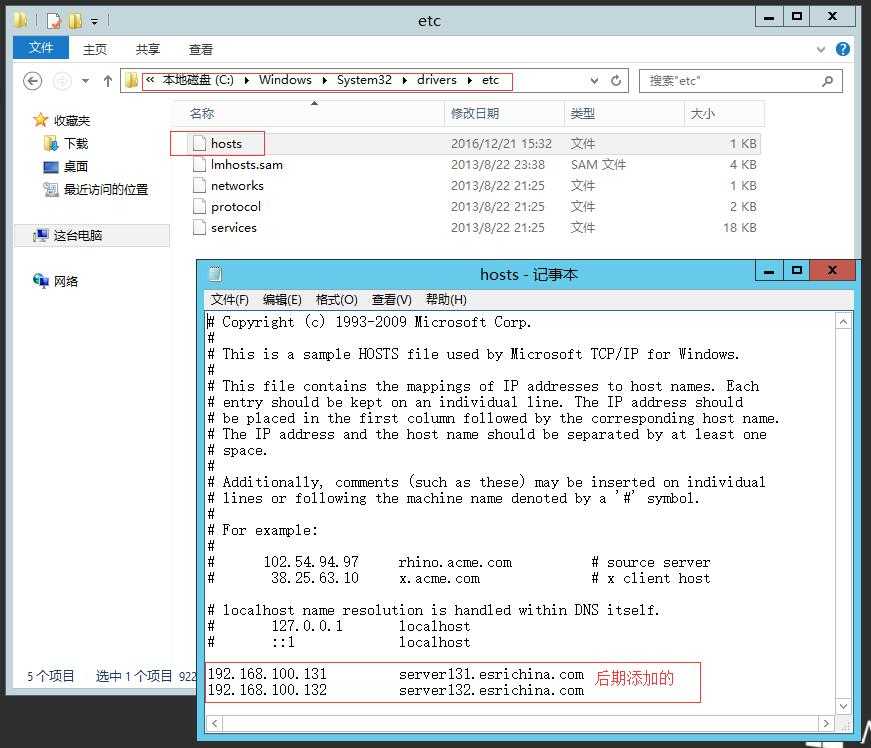Click the drivers breadcrumb in address bar
This screenshot has height=748, width=871.
point(437,80)
